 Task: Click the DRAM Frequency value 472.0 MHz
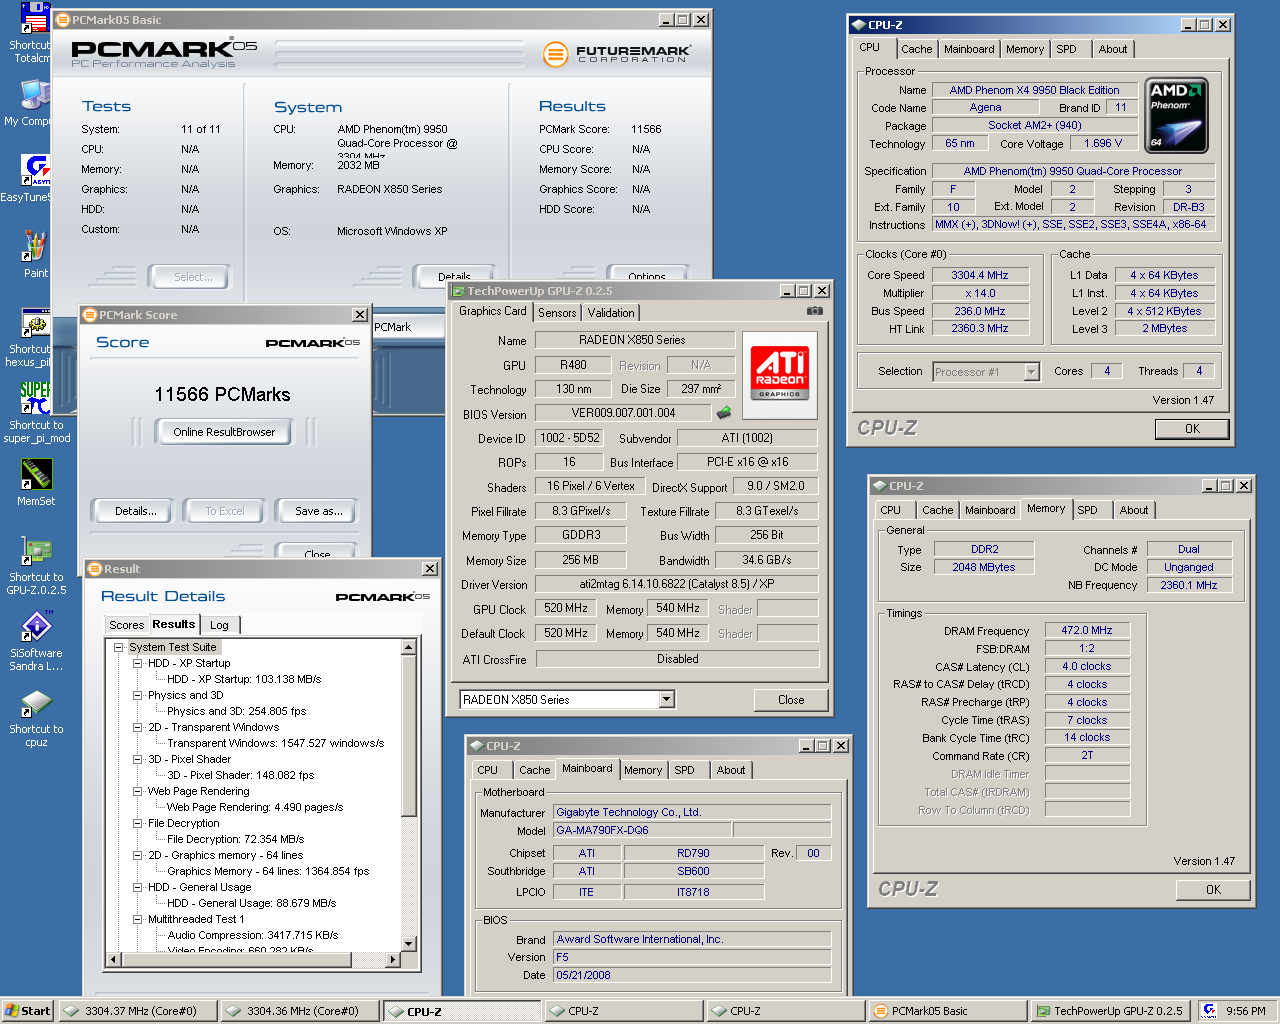click(x=1087, y=631)
